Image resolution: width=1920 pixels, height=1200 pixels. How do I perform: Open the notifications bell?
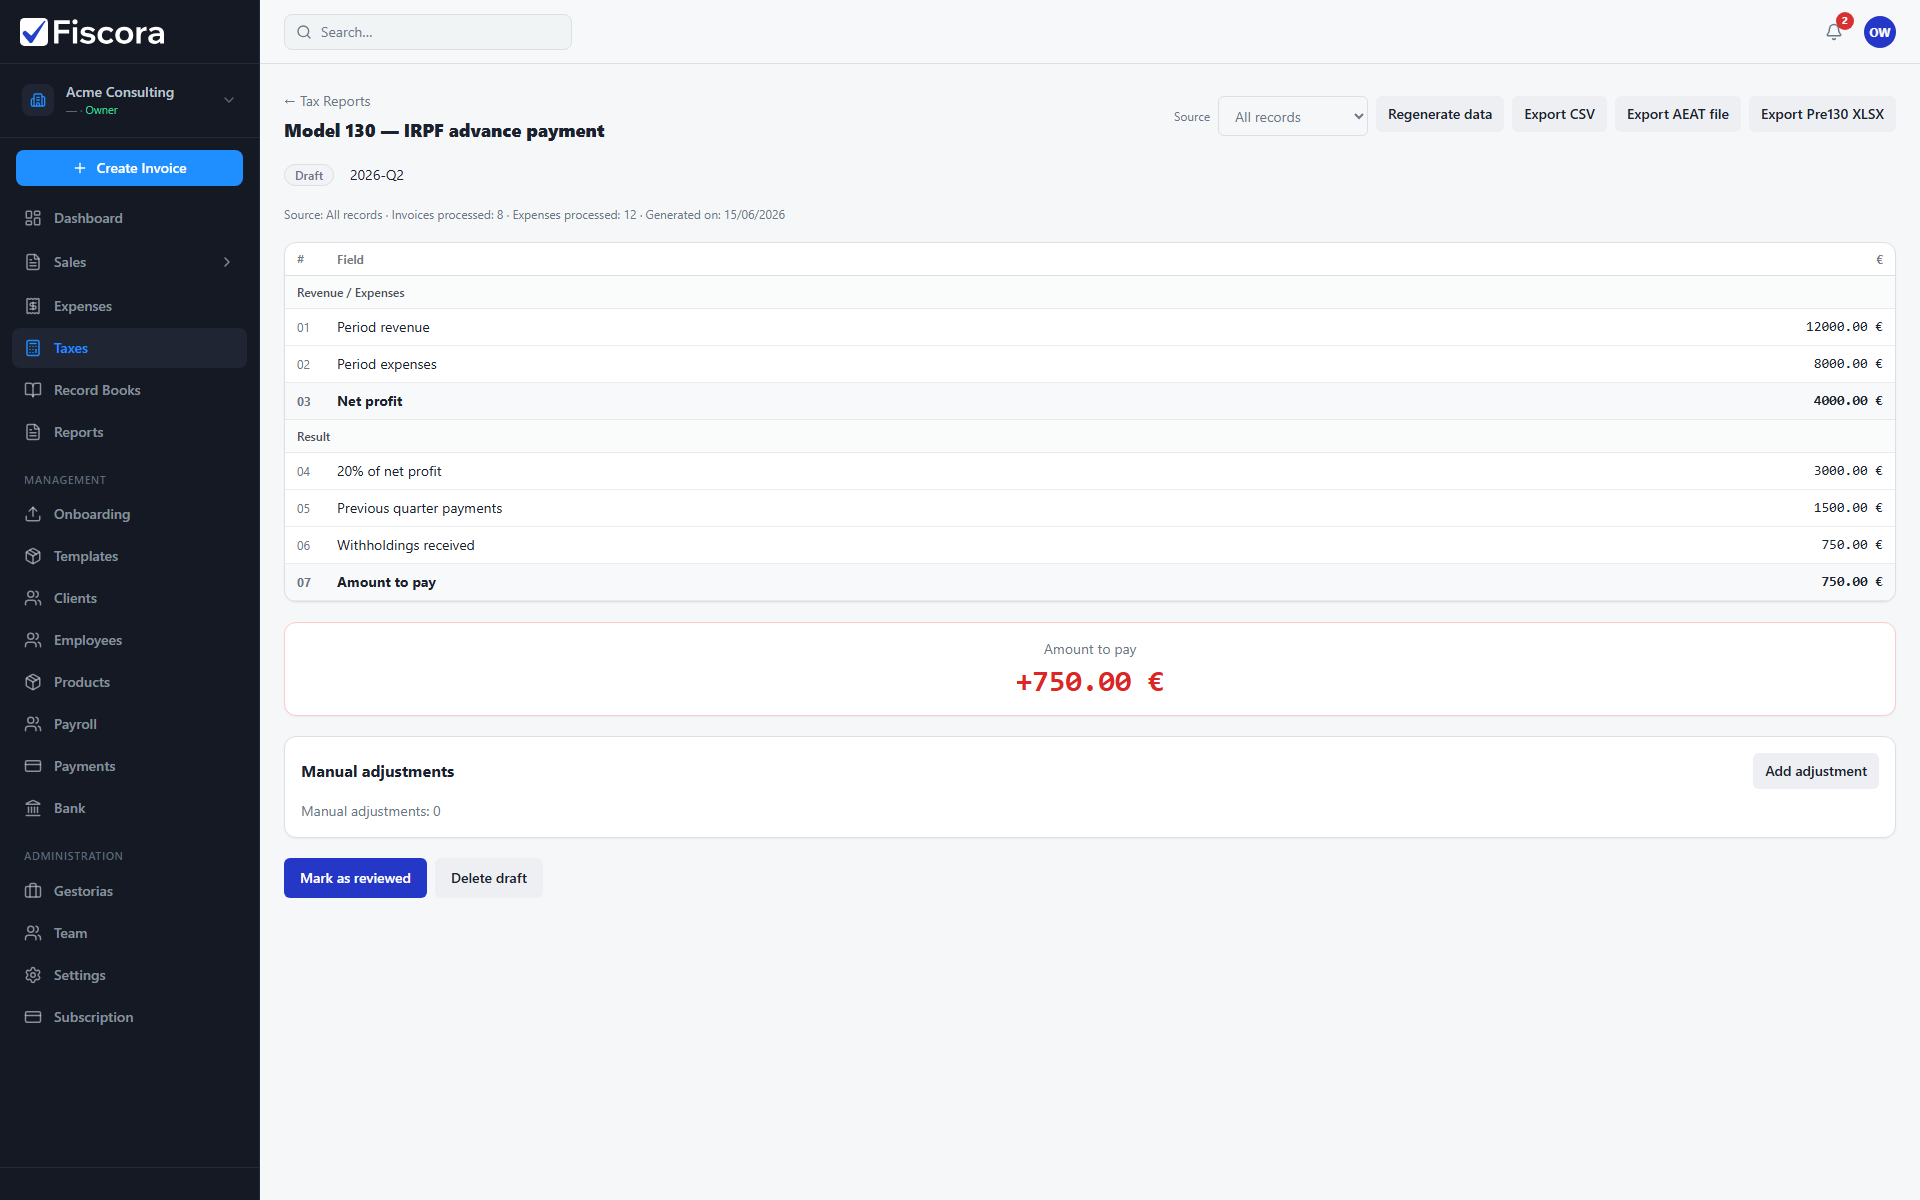1833,32
